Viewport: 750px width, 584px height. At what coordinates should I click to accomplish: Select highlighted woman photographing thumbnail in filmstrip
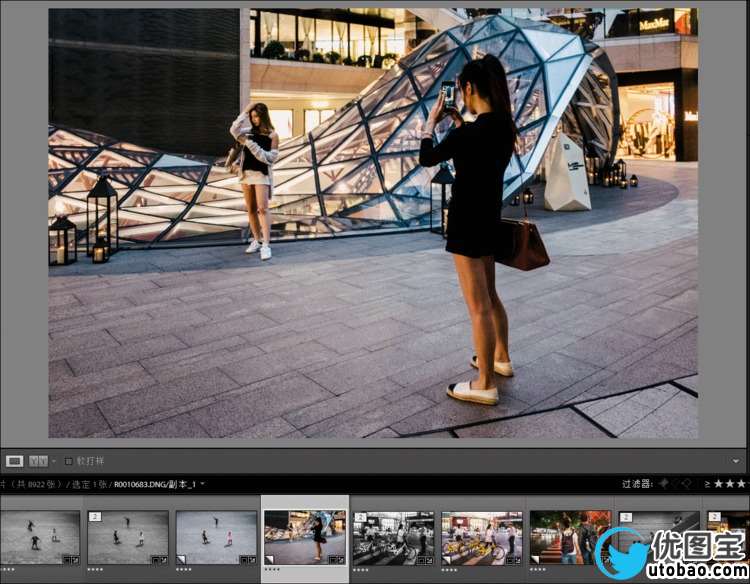305,538
